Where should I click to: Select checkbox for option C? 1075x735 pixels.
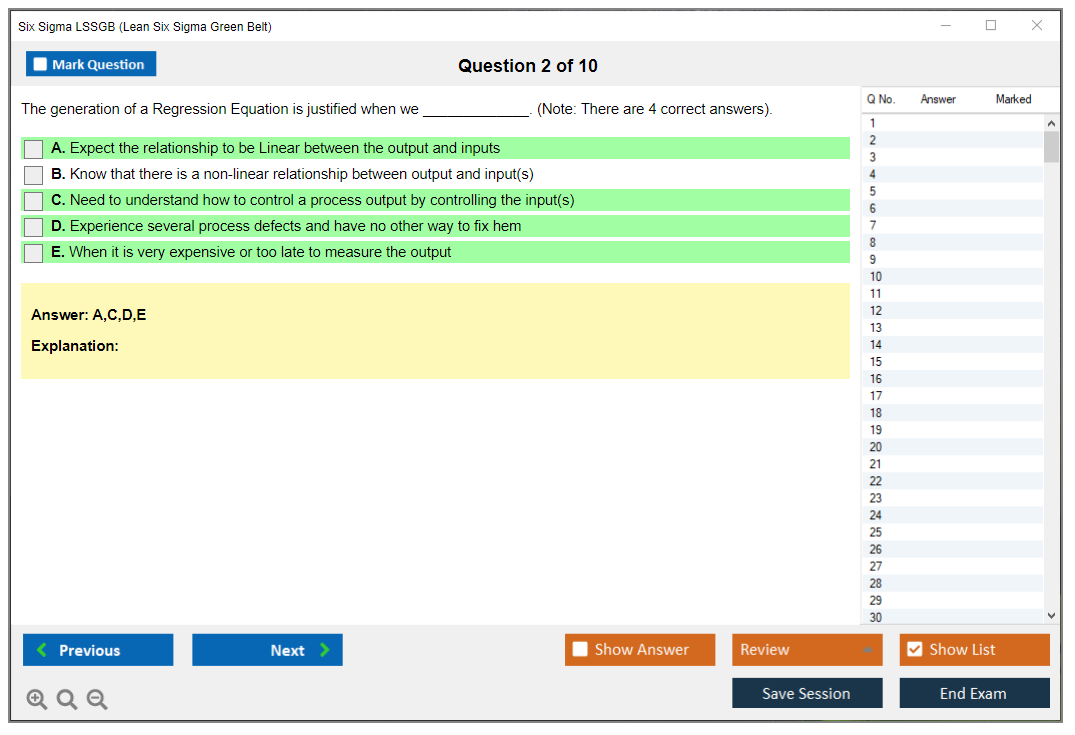coord(33,201)
